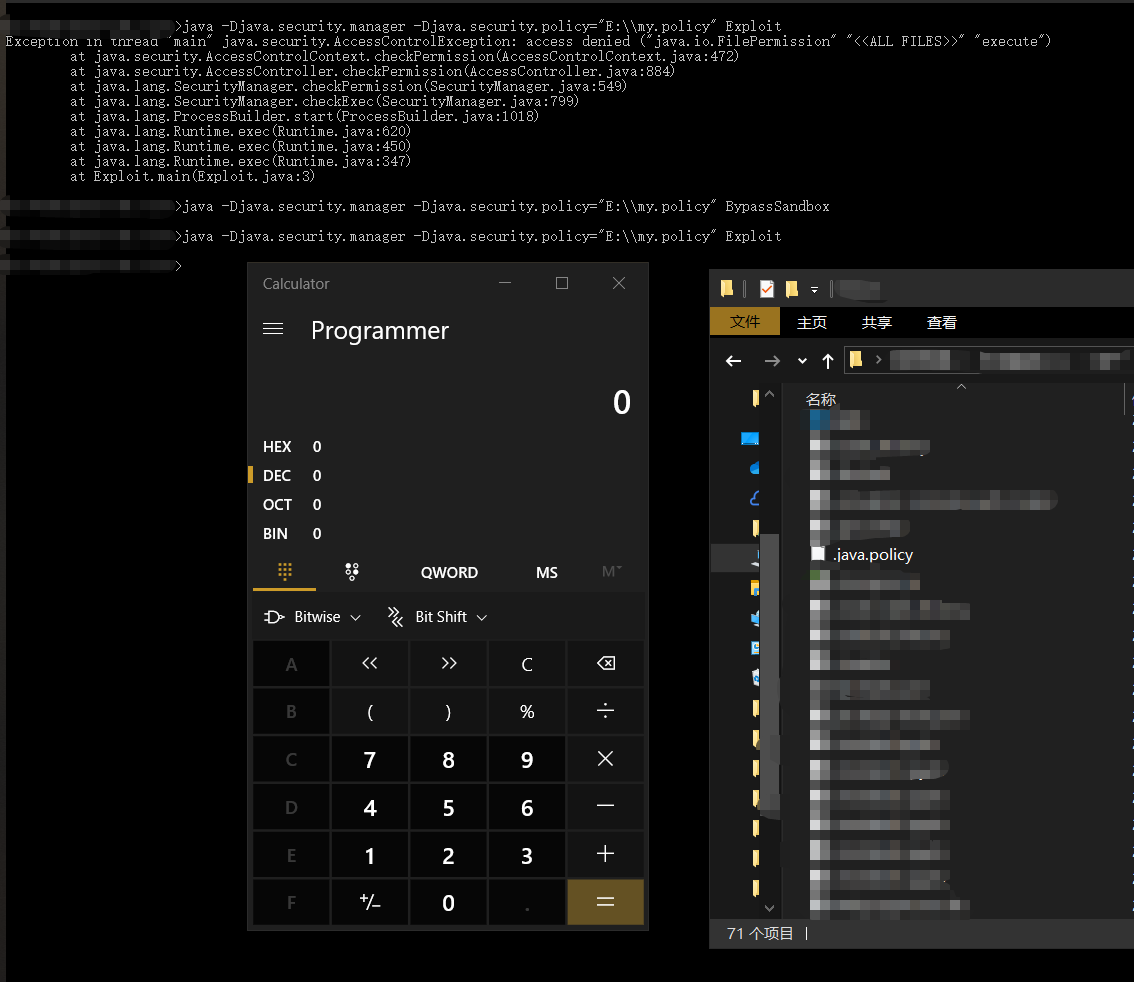The image size is (1134, 982).
Task: Open the 文件 ribbon tab
Action: click(x=745, y=322)
